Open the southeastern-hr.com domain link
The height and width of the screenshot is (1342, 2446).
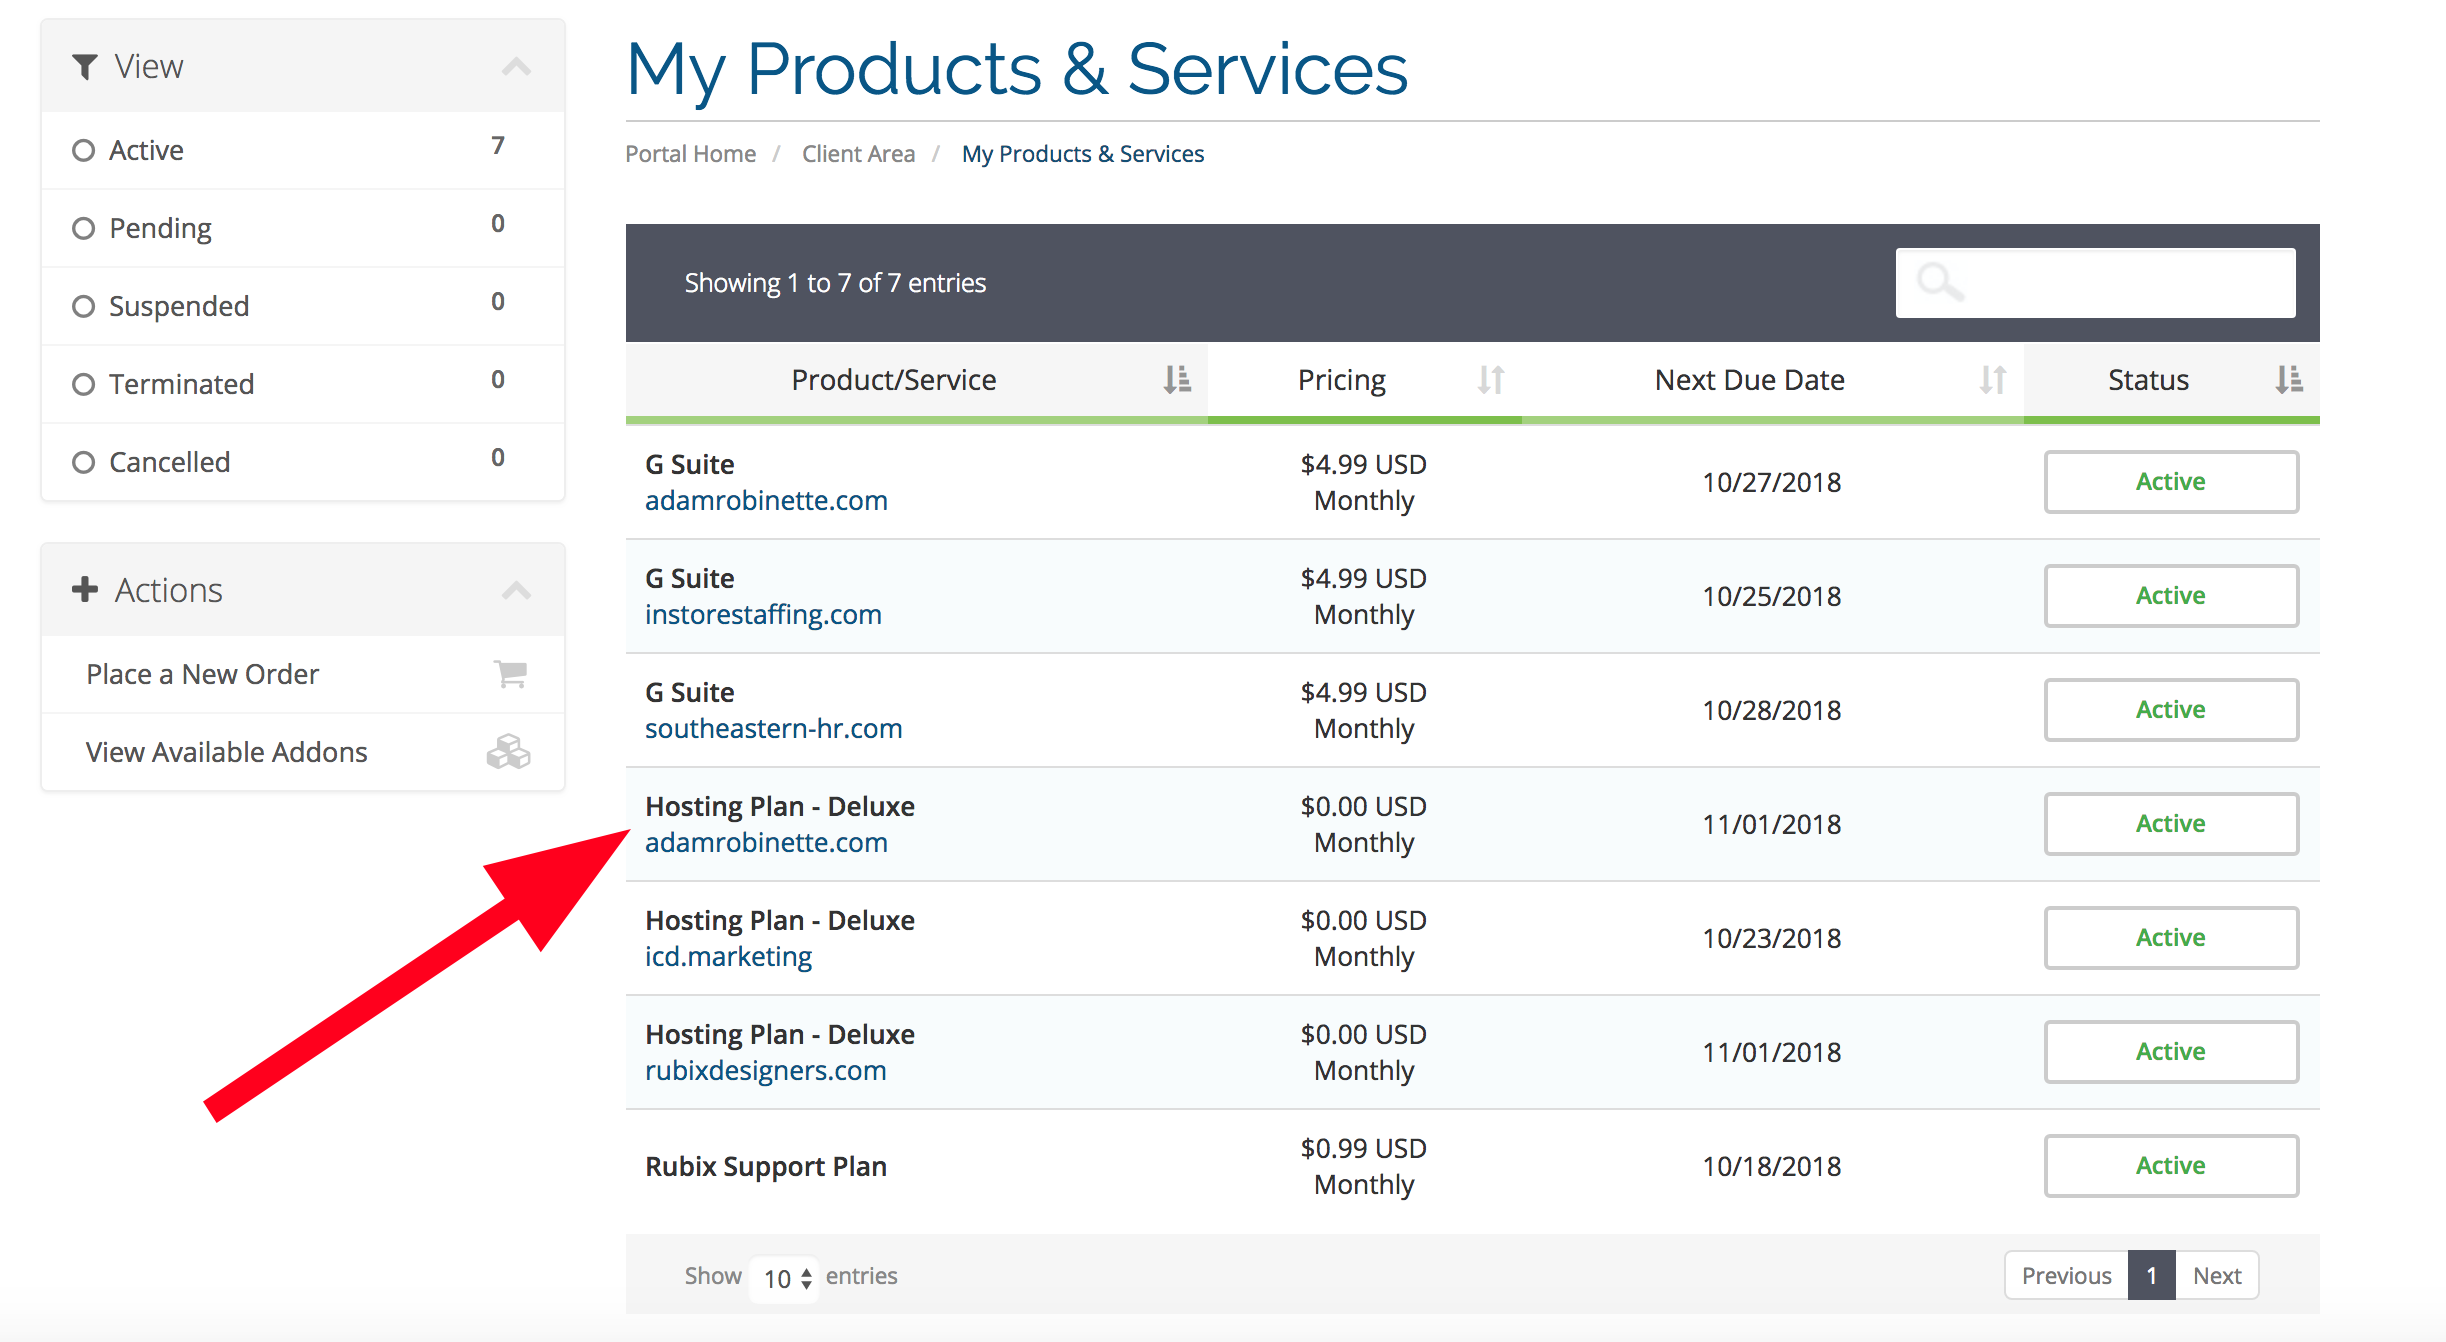(773, 729)
